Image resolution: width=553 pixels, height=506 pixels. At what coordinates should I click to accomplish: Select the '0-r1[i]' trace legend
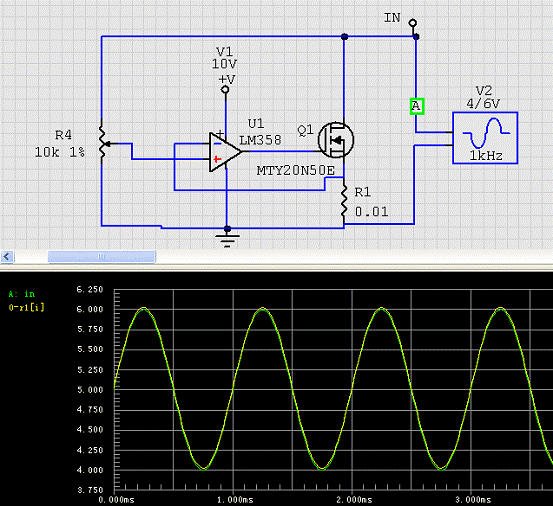(x=26, y=307)
